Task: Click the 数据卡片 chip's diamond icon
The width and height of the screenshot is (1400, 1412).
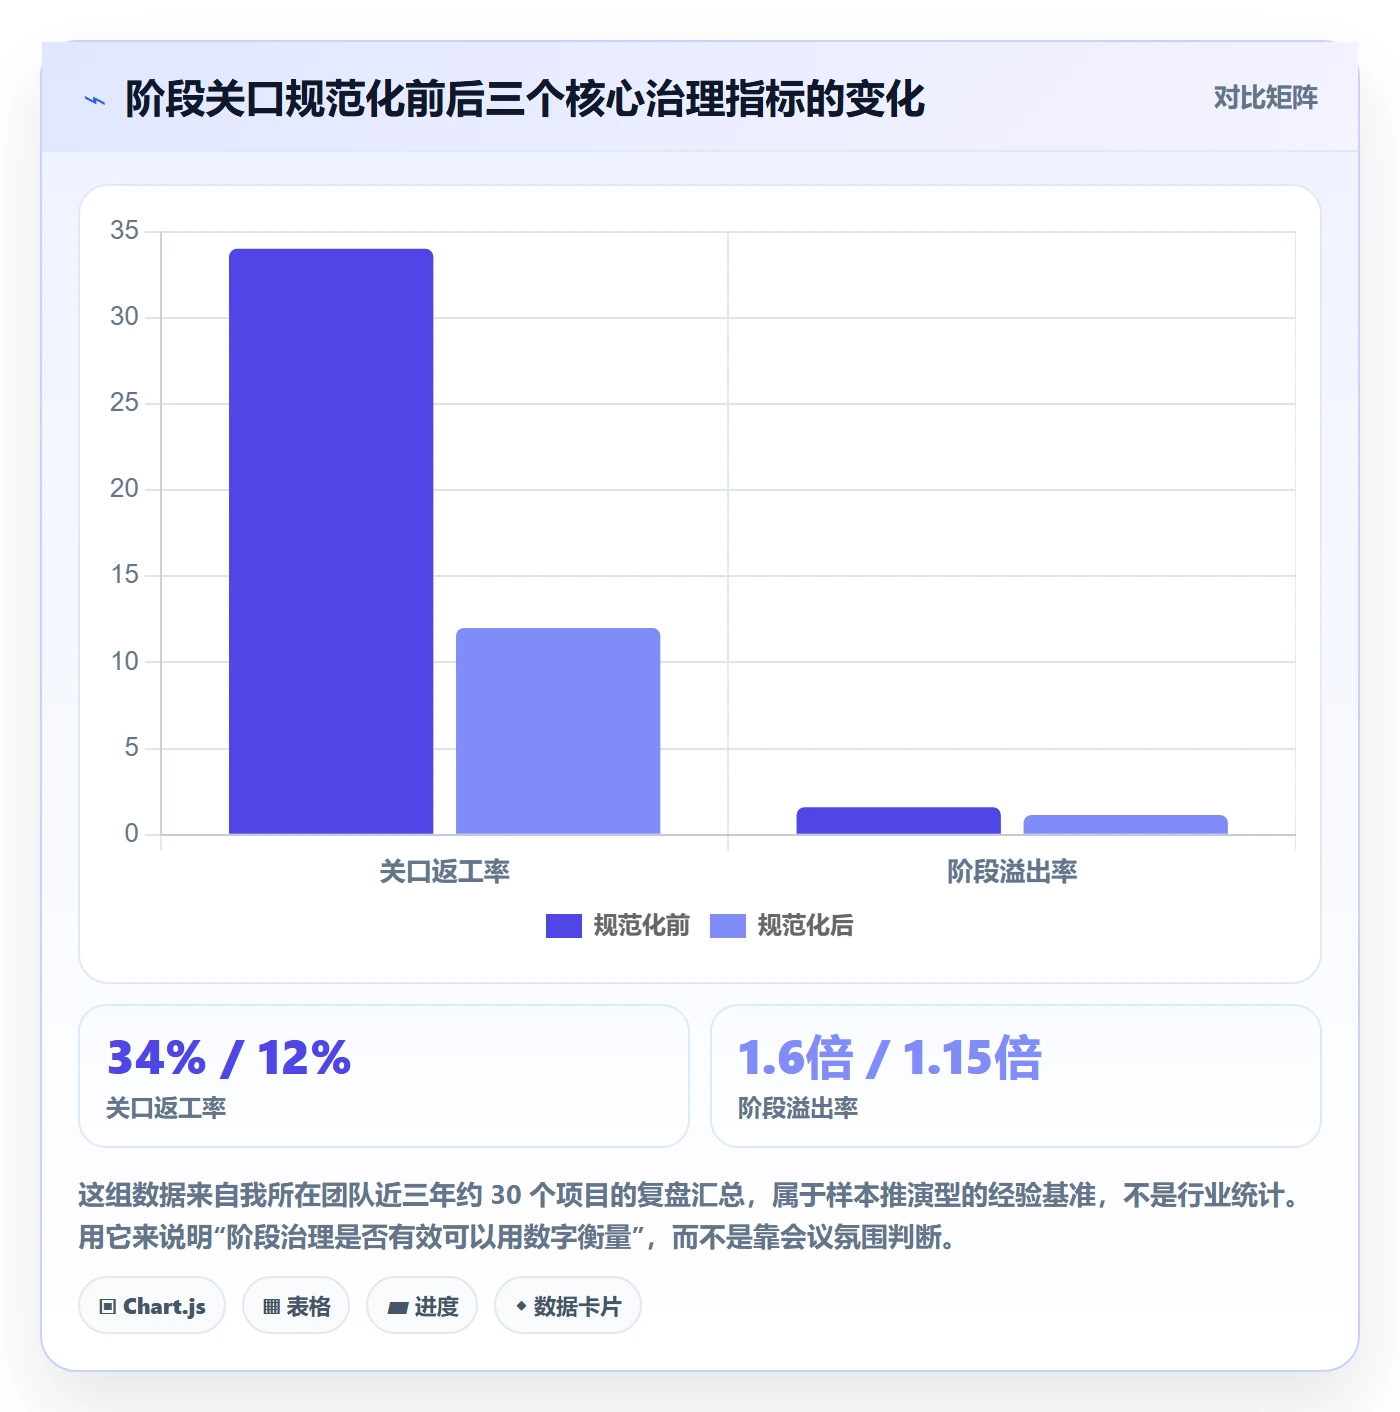Action: point(521,1306)
